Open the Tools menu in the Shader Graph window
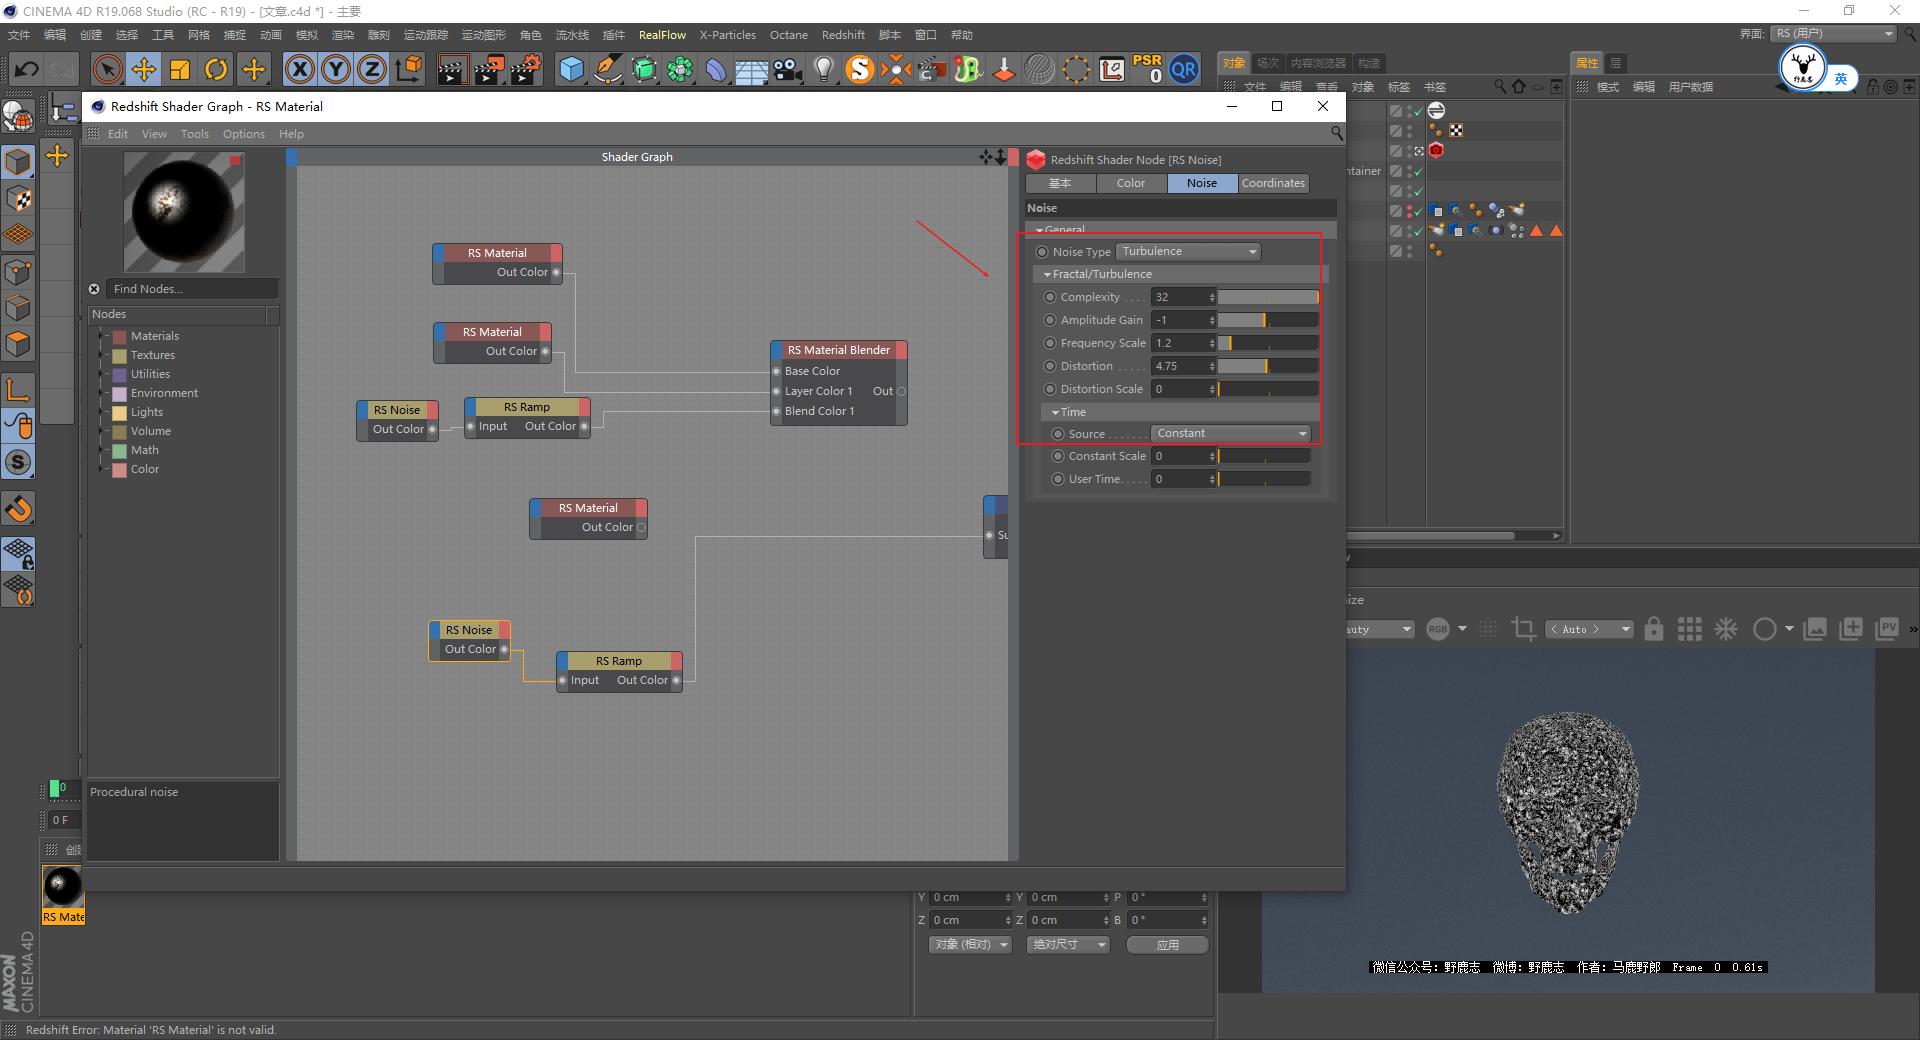The height and width of the screenshot is (1040, 1920). click(194, 133)
